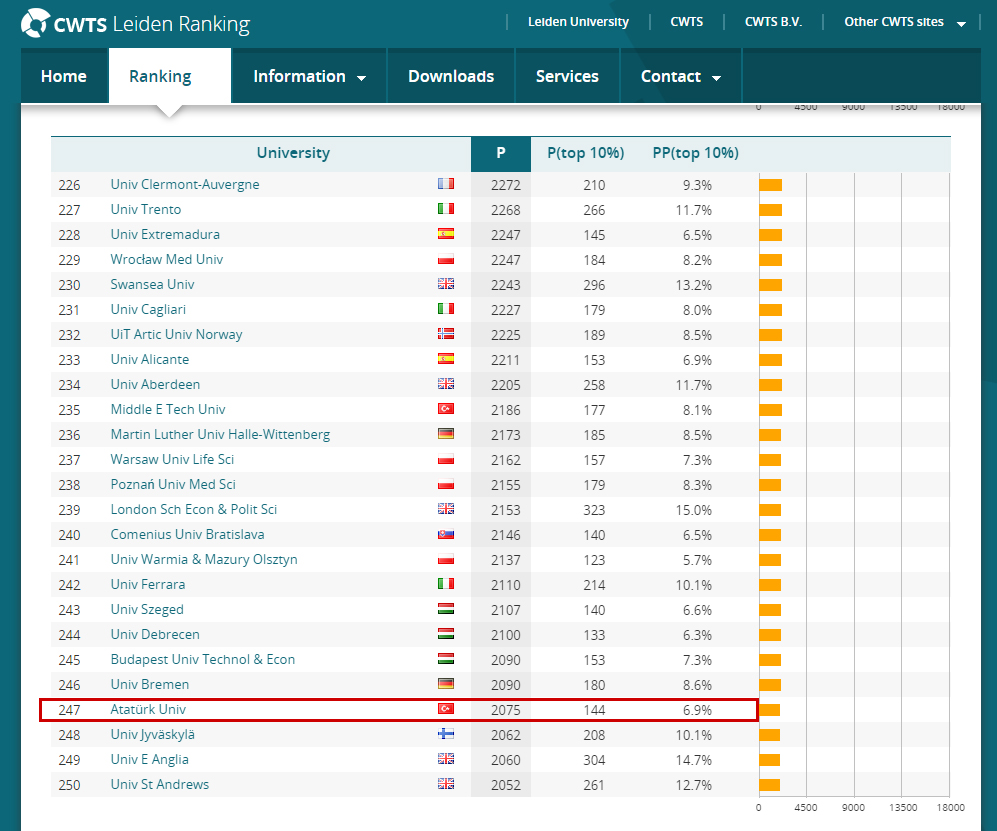Viewport: 997px width, 831px height.
Task: Open the Information dropdown menu
Action: click(x=309, y=76)
